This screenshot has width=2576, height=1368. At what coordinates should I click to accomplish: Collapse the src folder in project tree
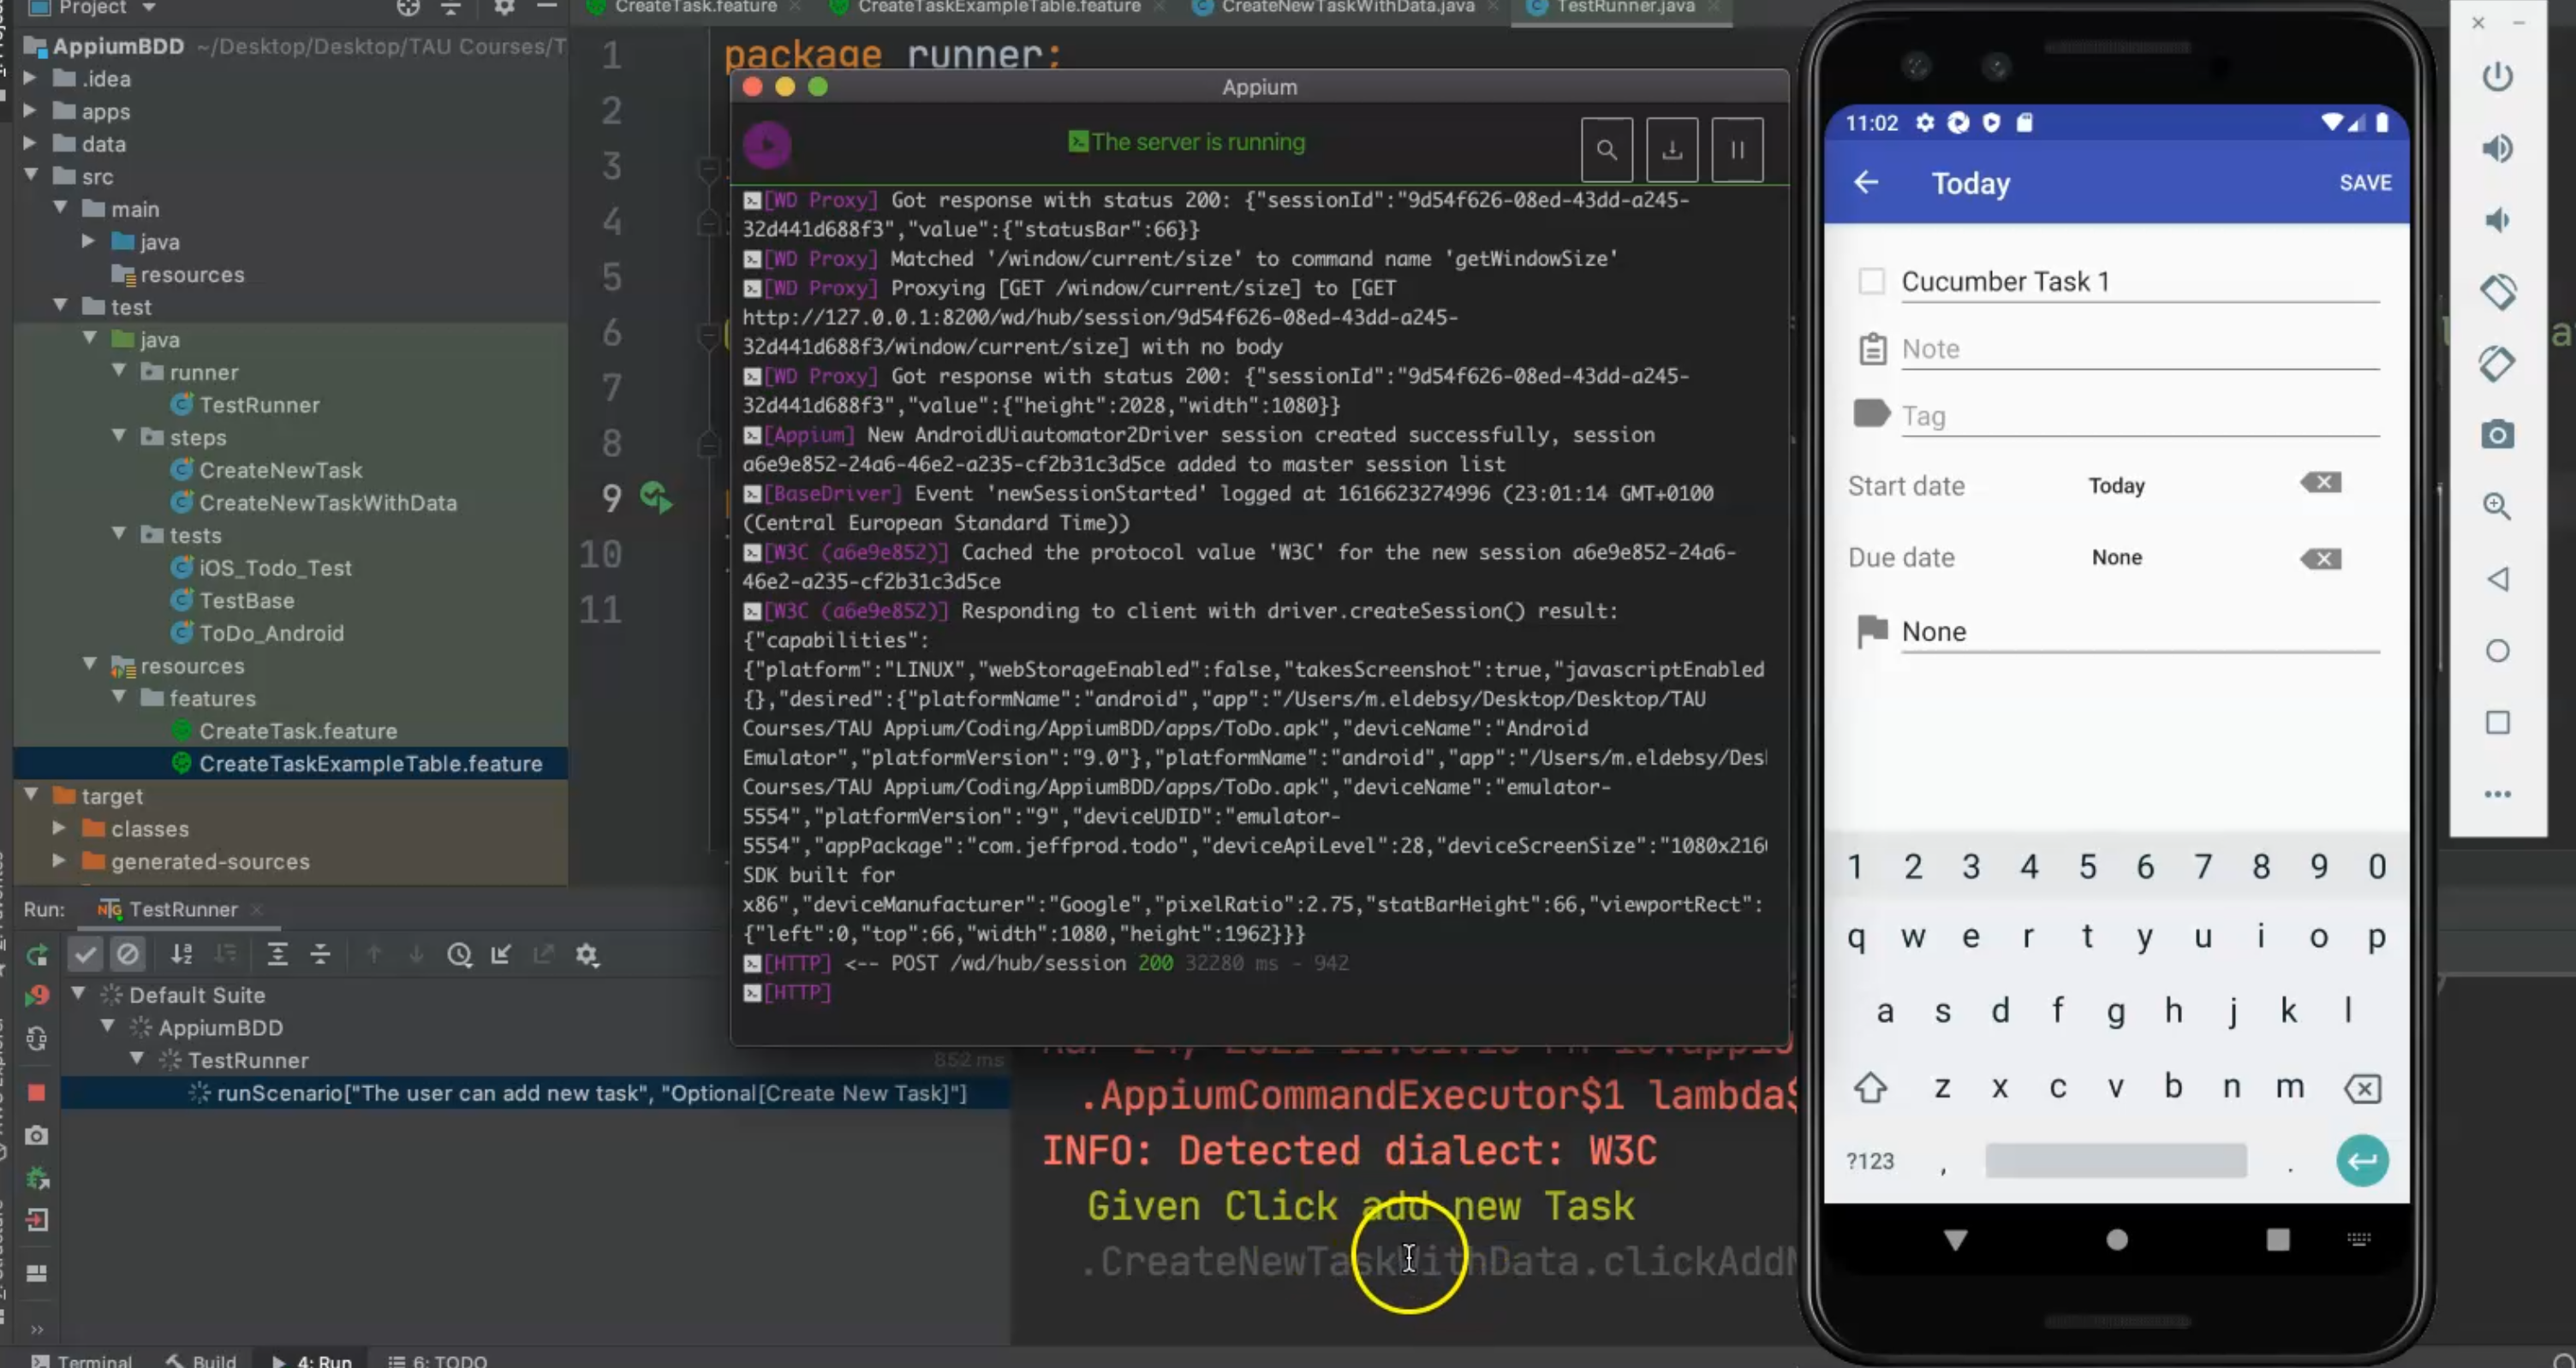(31, 175)
